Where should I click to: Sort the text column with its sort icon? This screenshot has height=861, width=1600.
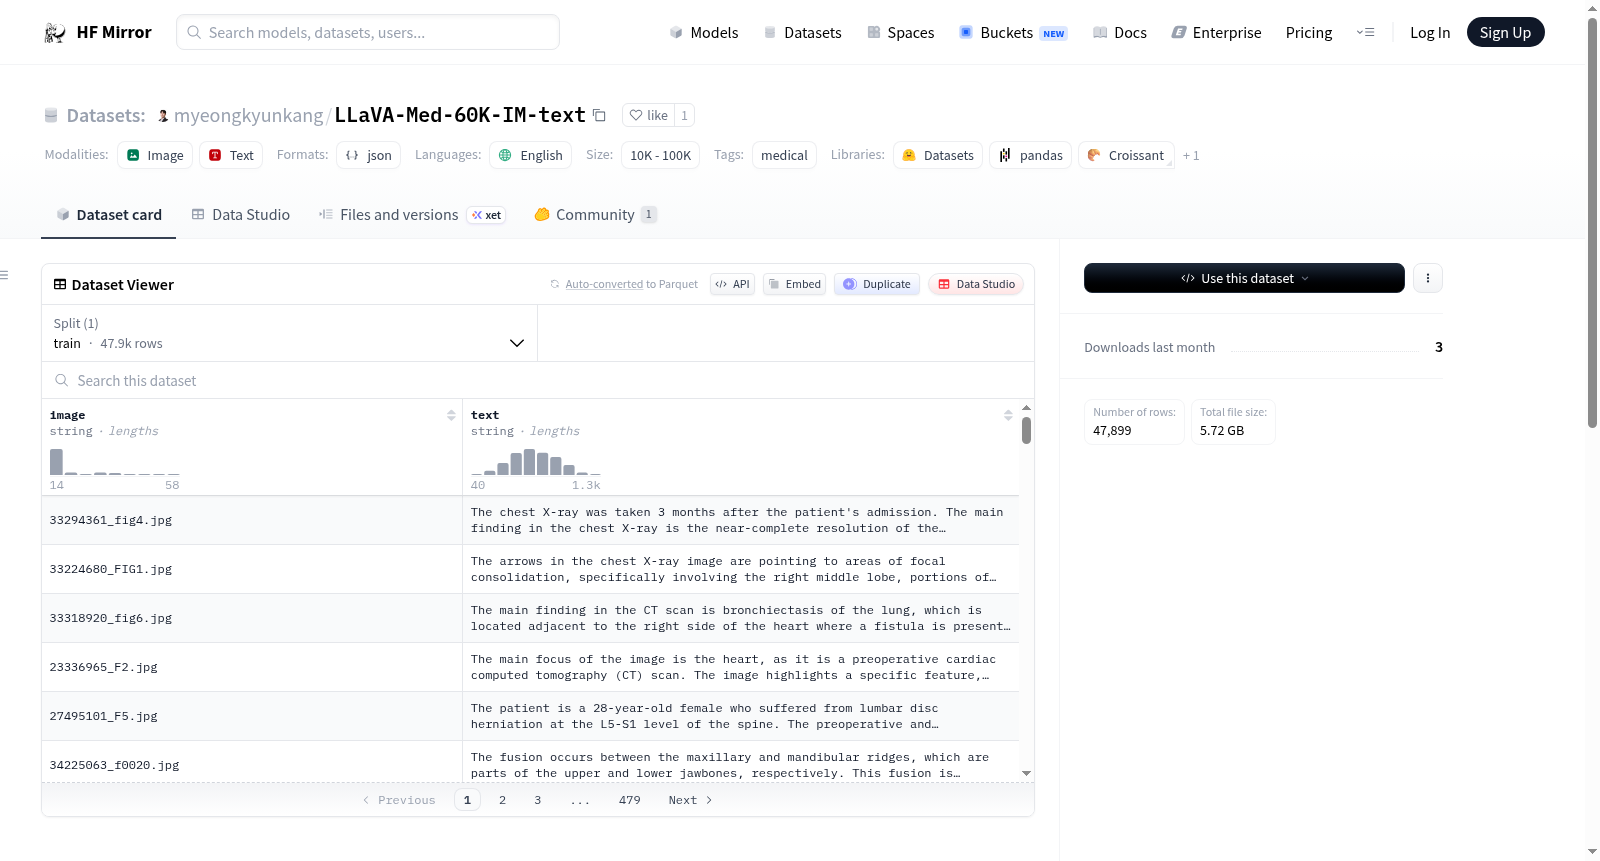[1008, 415]
